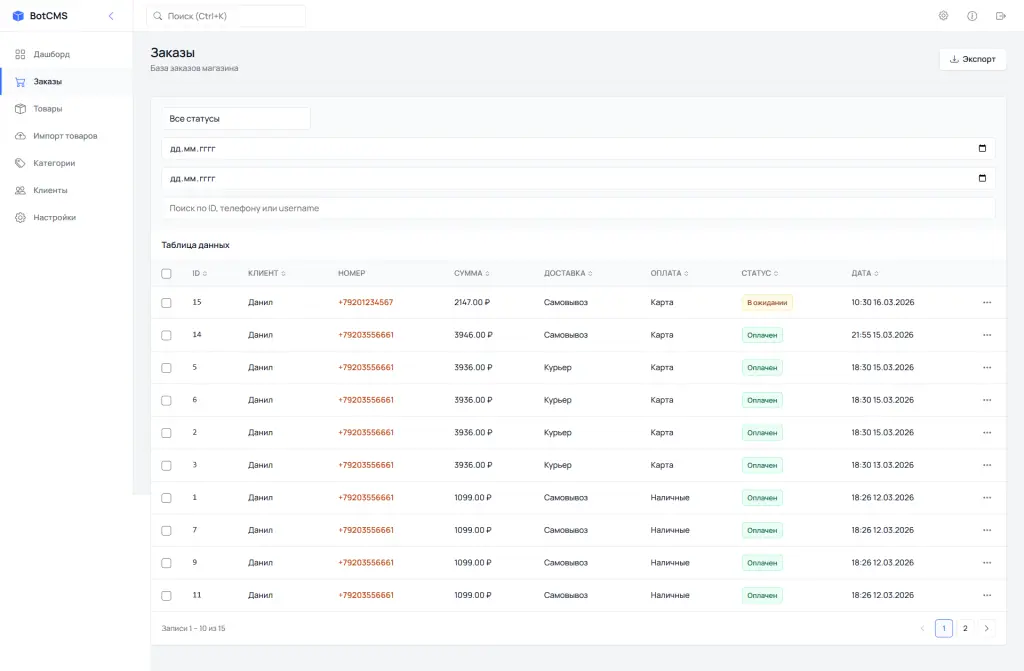Open Товары in the sidebar
This screenshot has width=1024, height=671.
[x=48, y=108]
